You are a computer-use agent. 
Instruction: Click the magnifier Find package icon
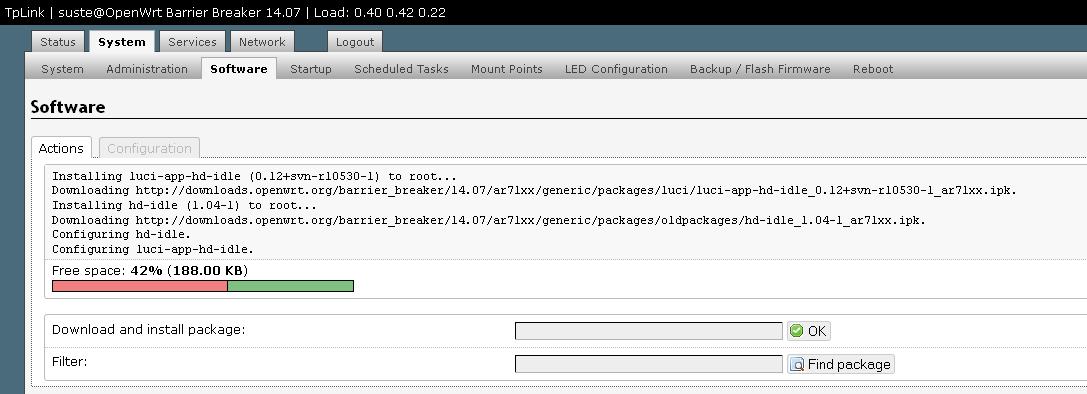(797, 364)
